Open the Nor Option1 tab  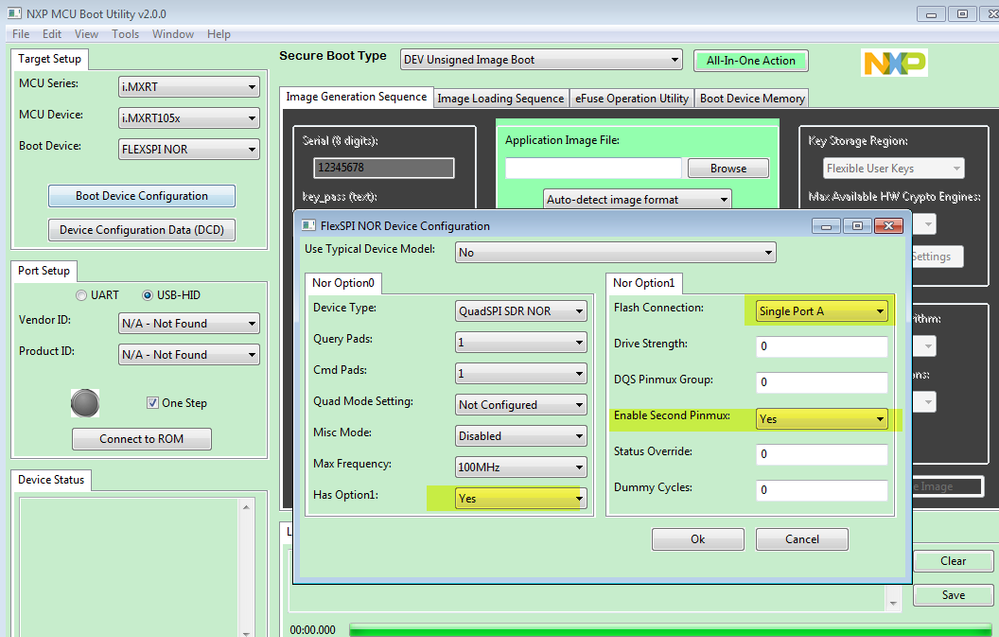643,283
